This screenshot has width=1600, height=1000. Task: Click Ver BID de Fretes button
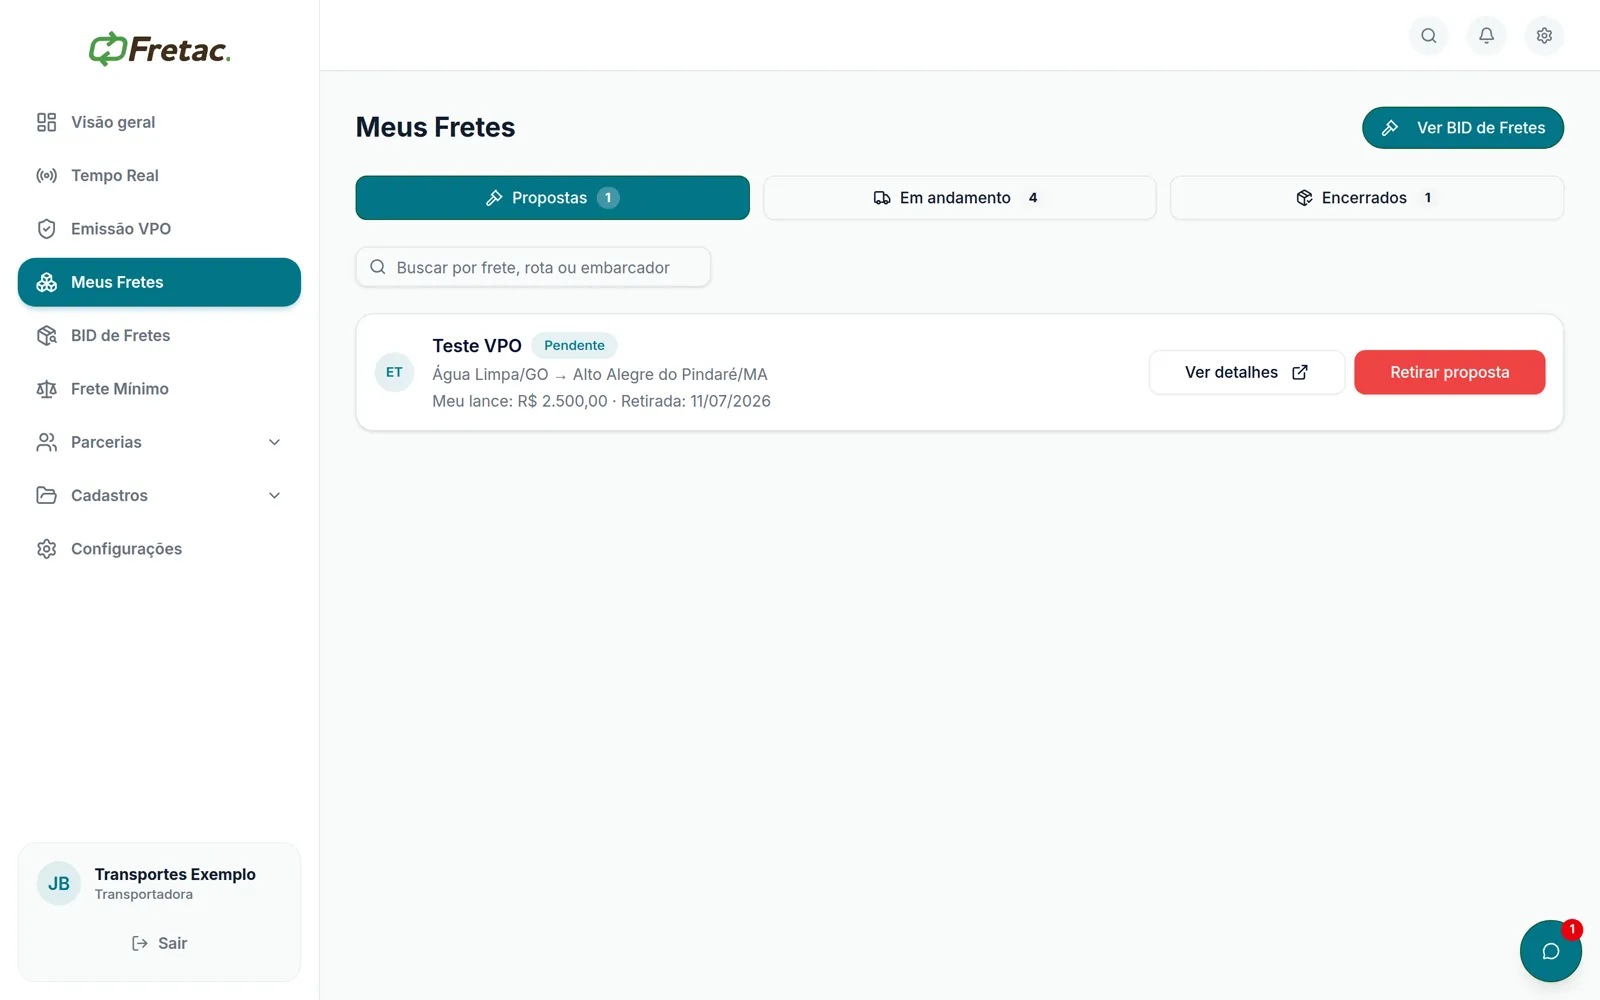[1463, 128]
